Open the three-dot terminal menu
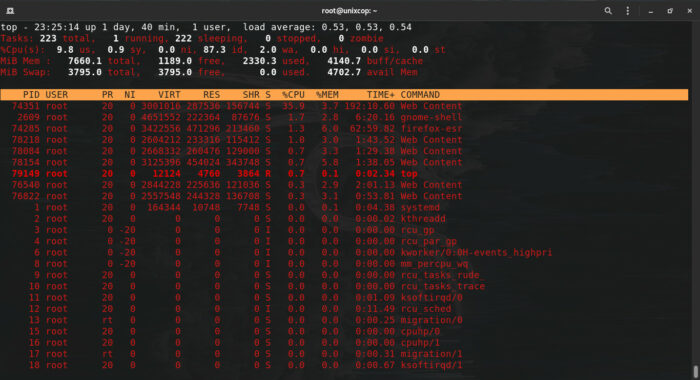The image size is (700, 380). (628, 11)
